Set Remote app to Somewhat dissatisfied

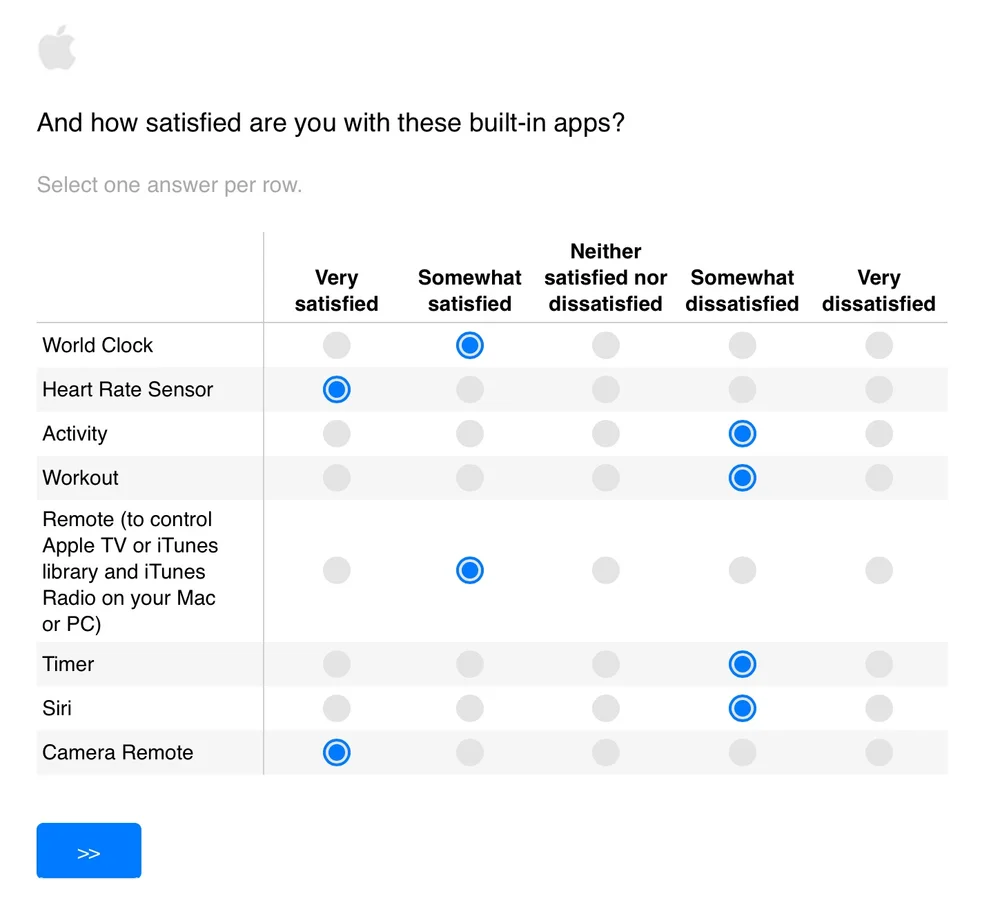[x=742, y=571]
